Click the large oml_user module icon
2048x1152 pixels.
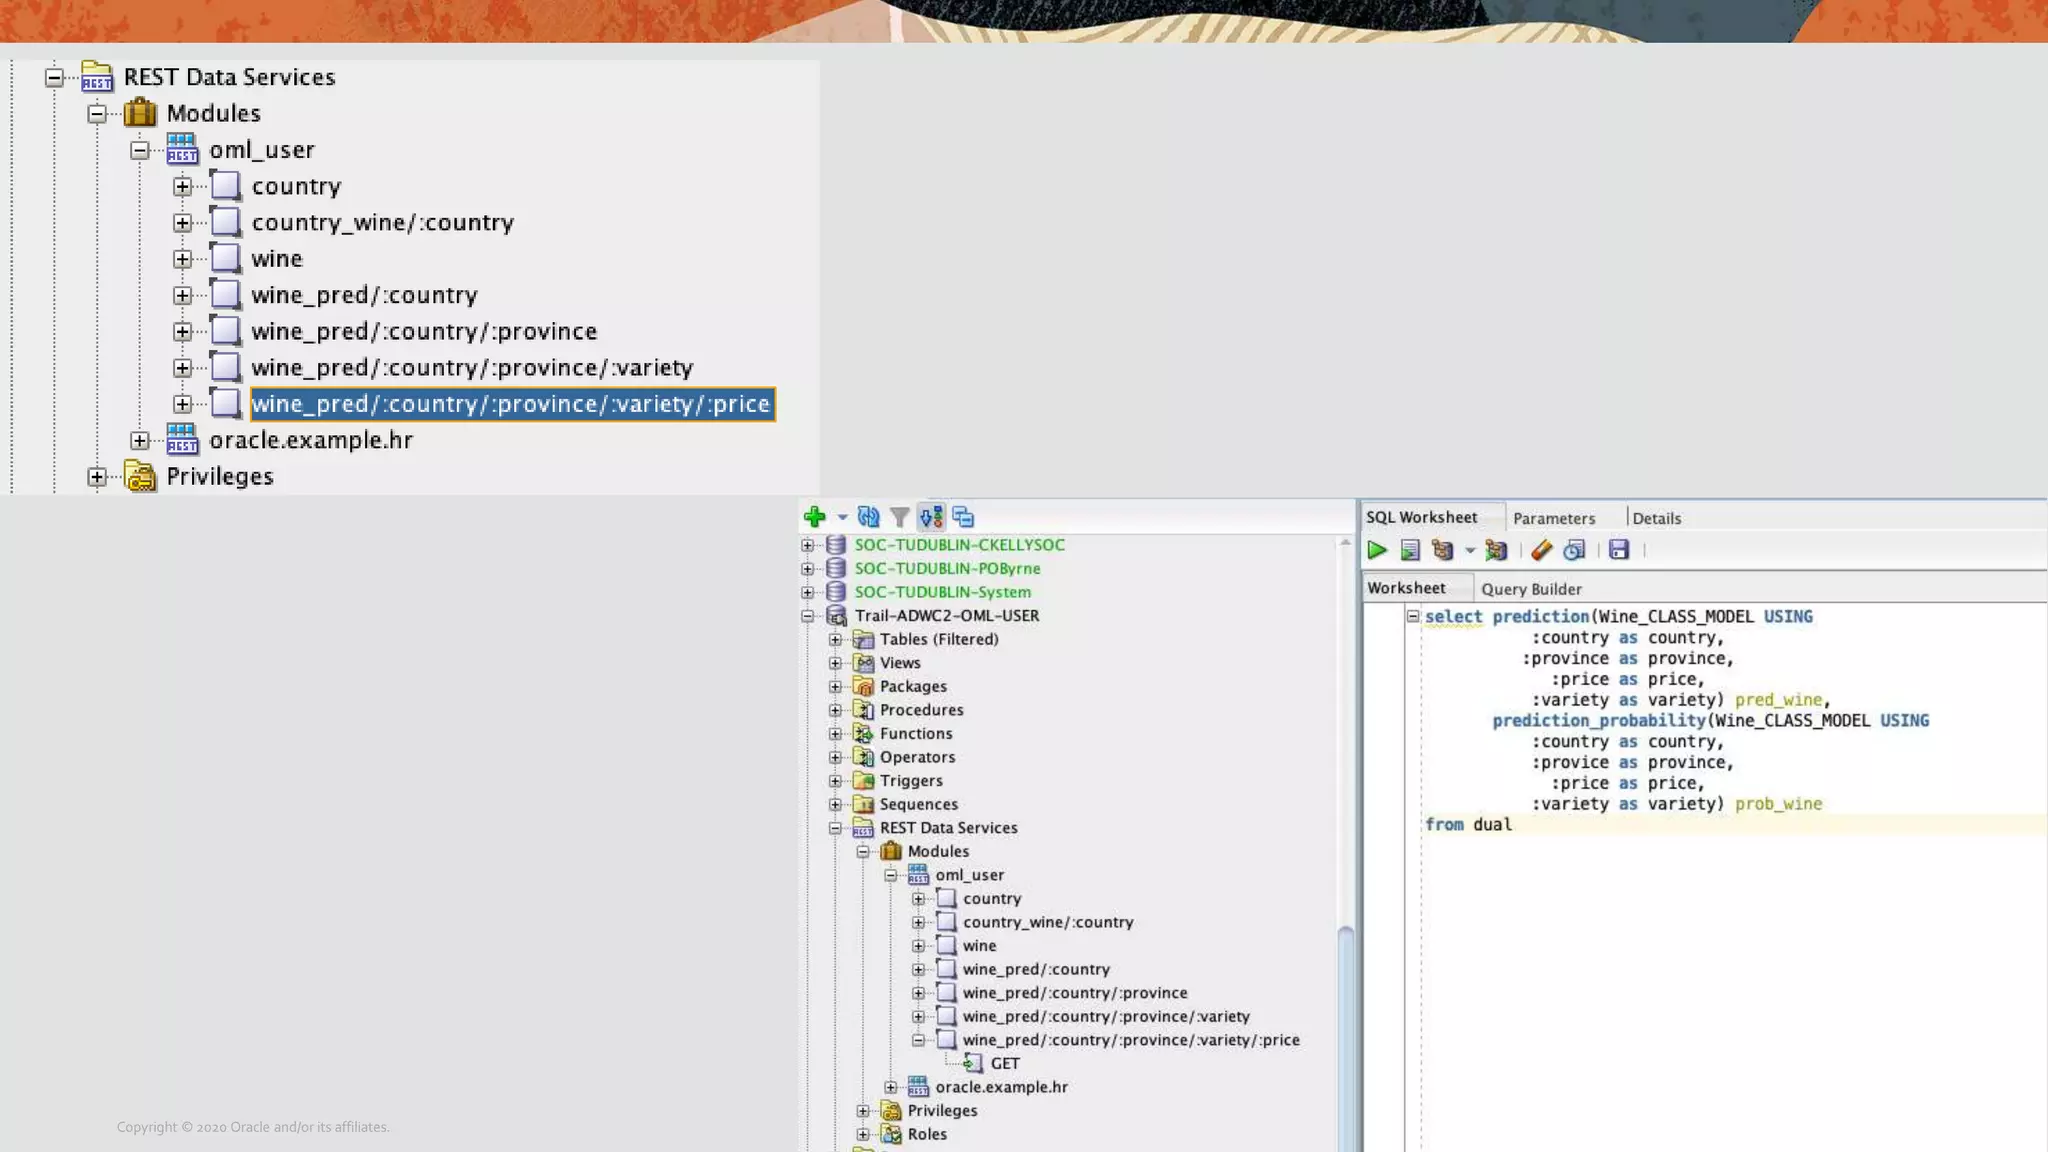point(182,149)
